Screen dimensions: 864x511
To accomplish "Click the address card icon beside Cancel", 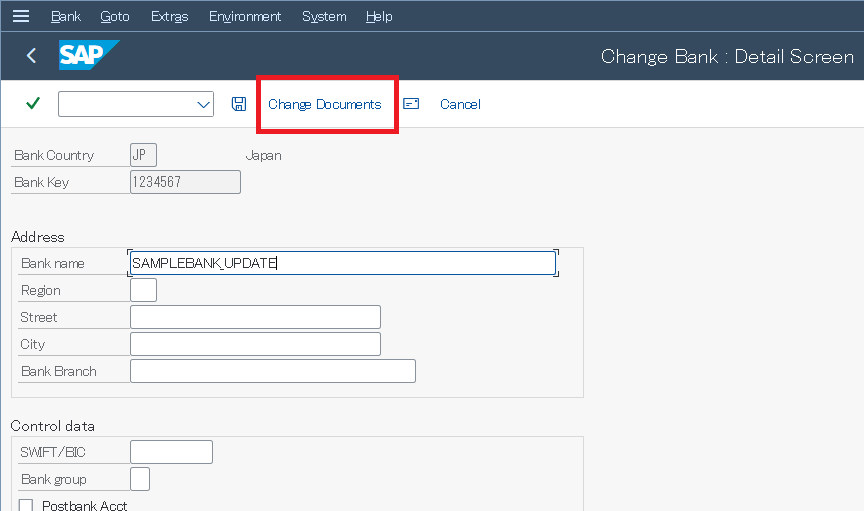I will click(x=411, y=104).
